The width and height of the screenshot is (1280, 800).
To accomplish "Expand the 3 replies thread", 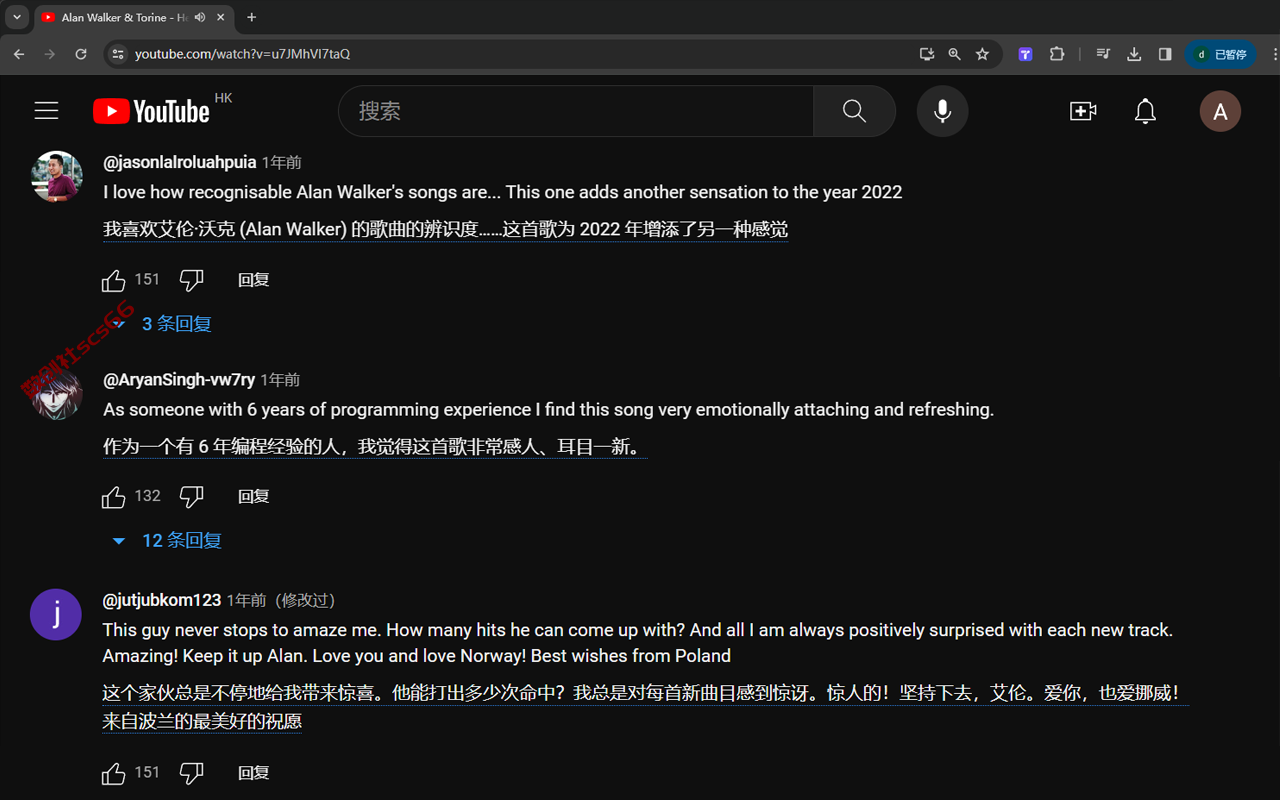I will [x=163, y=324].
